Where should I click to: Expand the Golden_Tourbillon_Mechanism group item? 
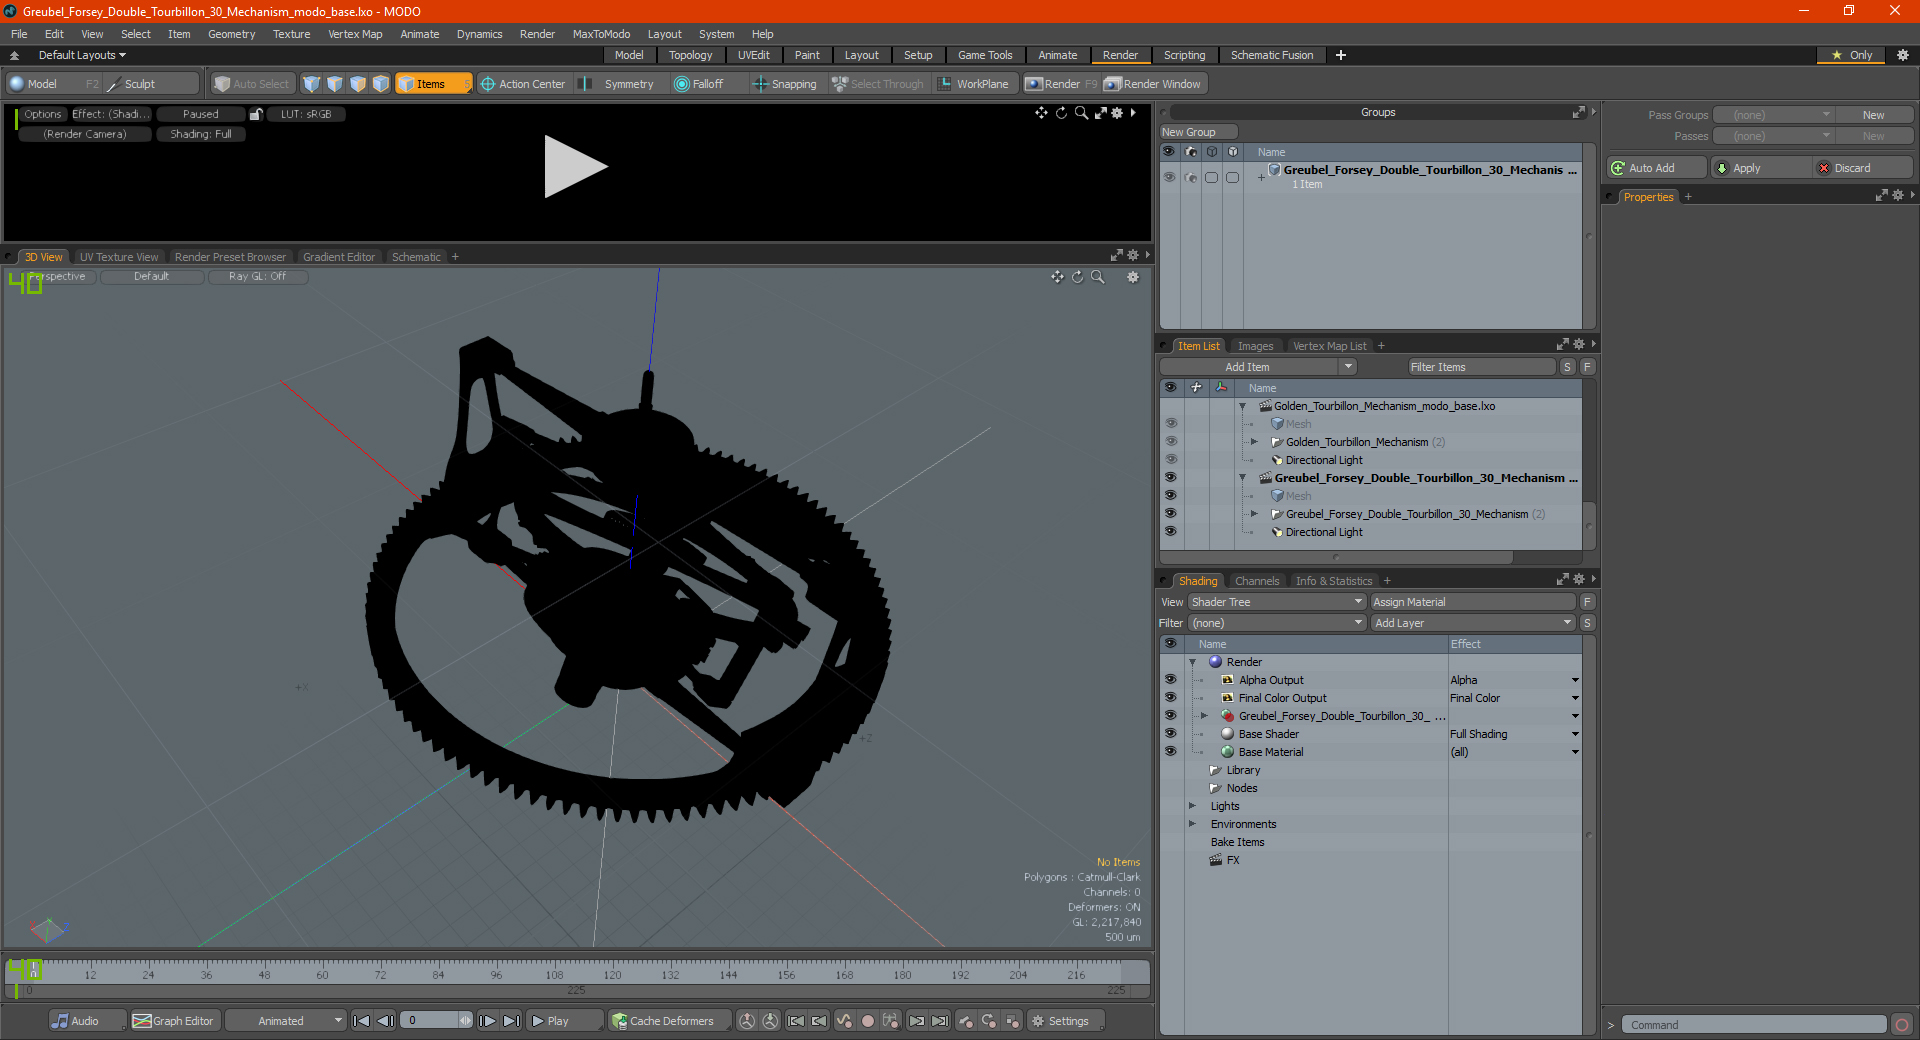click(1254, 442)
